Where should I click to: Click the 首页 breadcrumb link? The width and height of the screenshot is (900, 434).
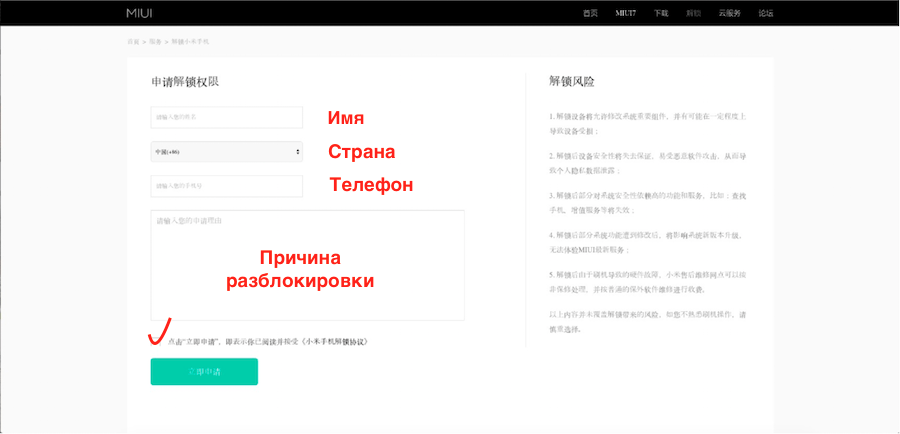pyautogui.click(x=133, y=42)
